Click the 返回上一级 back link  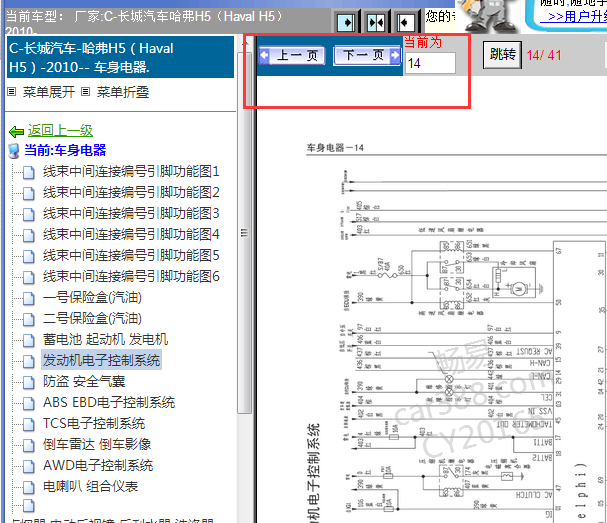(60, 131)
